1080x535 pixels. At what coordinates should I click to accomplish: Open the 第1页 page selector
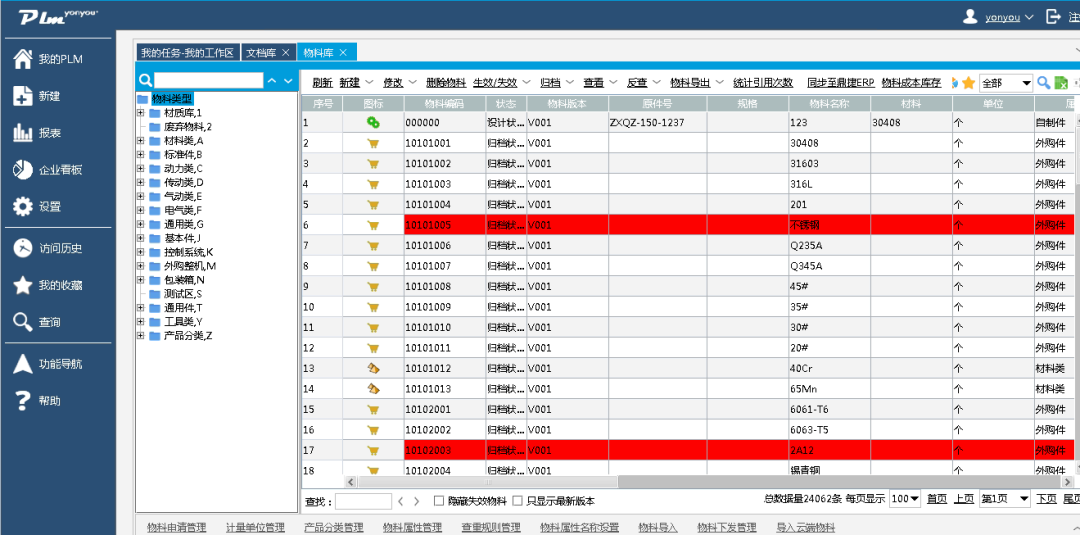[x=1005, y=499]
